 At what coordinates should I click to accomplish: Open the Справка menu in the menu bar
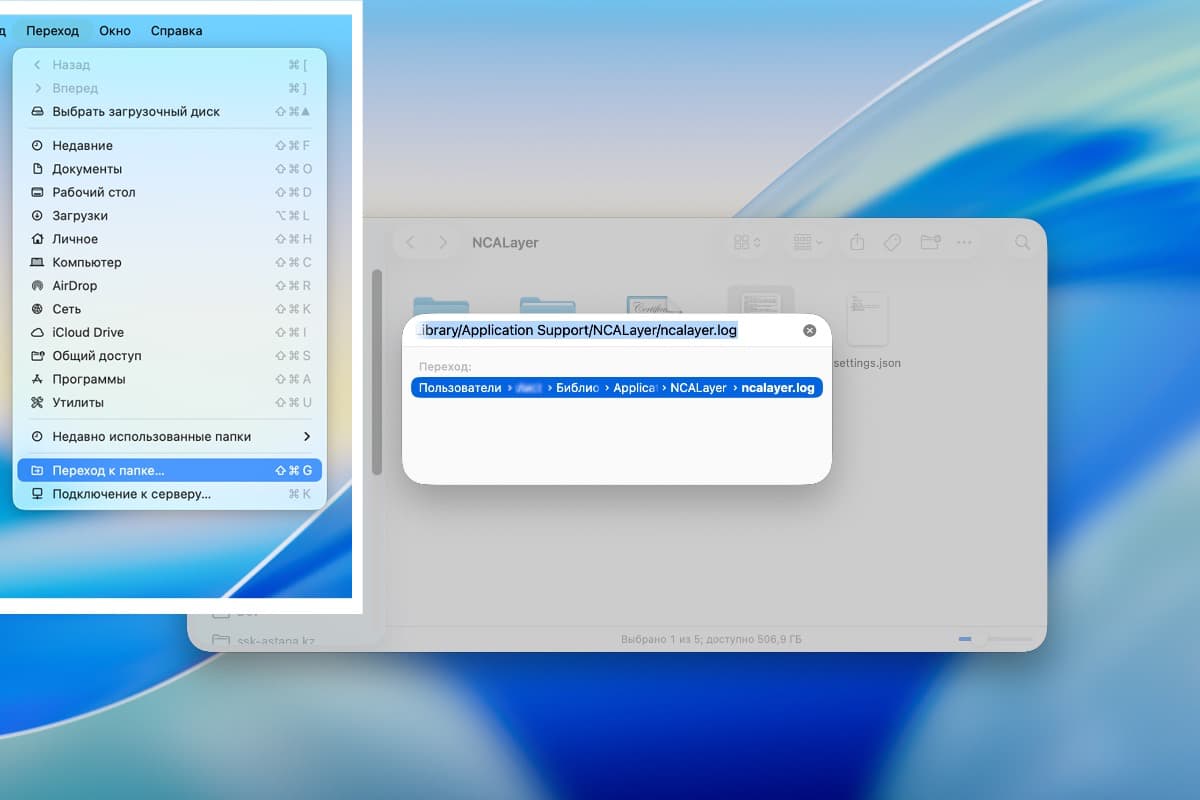coord(176,31)
